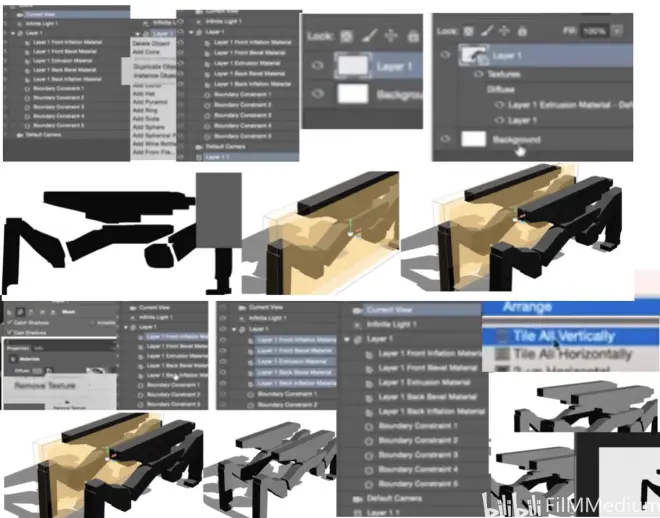Hide Layer 1 Extrusion Material texture eye icon

[x=499, y=105]
